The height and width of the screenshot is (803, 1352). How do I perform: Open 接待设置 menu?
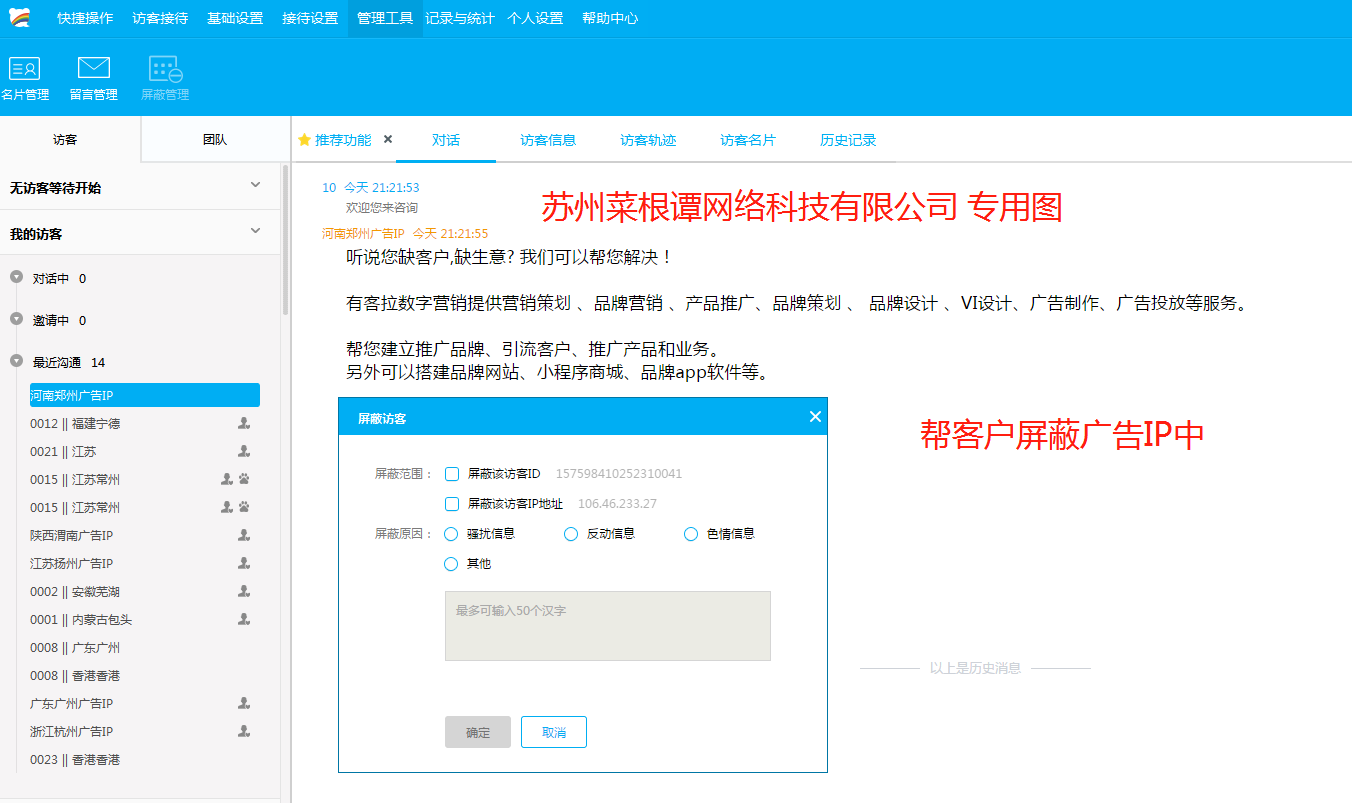[310, 18]
